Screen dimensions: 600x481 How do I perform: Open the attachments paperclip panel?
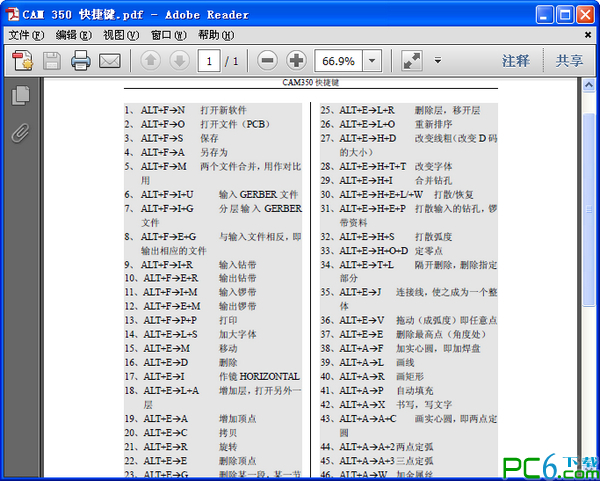pos(19,131)
